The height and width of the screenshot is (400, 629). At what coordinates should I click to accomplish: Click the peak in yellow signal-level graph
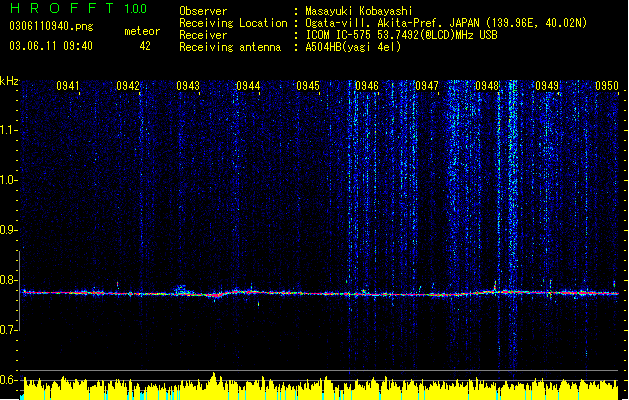click(x=214, y=376)
